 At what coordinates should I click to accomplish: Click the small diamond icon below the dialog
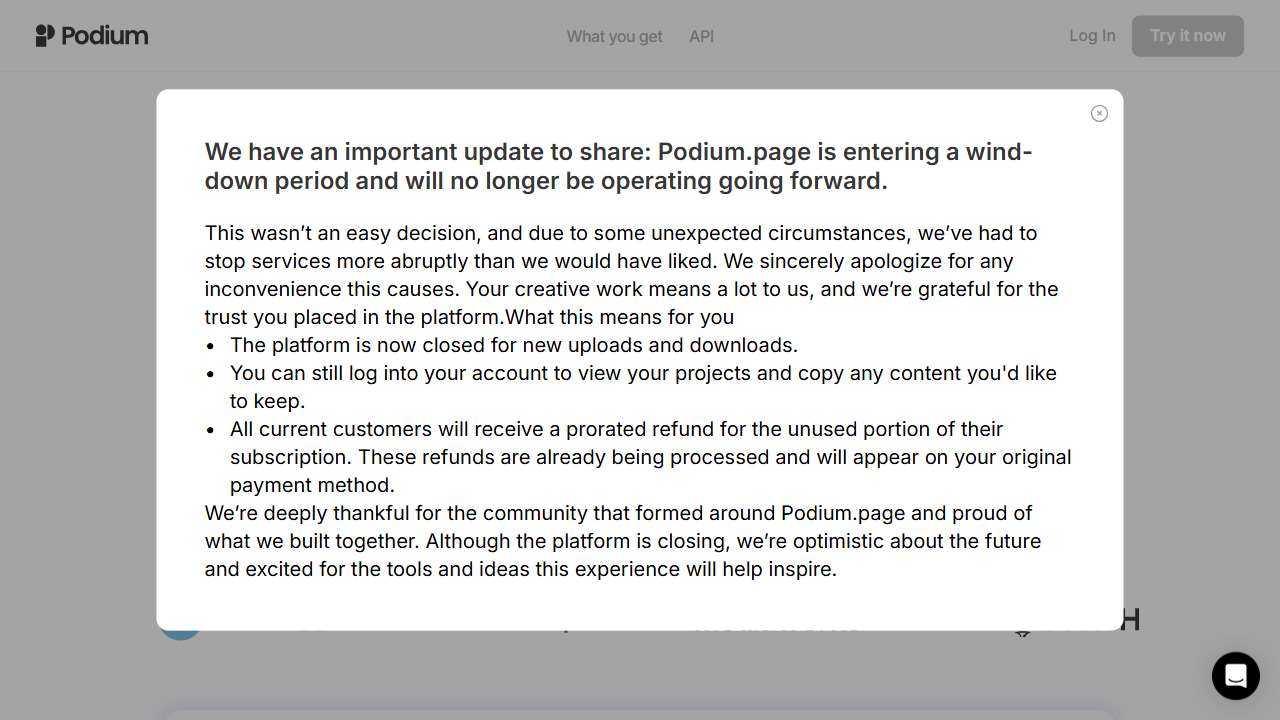1022,633
